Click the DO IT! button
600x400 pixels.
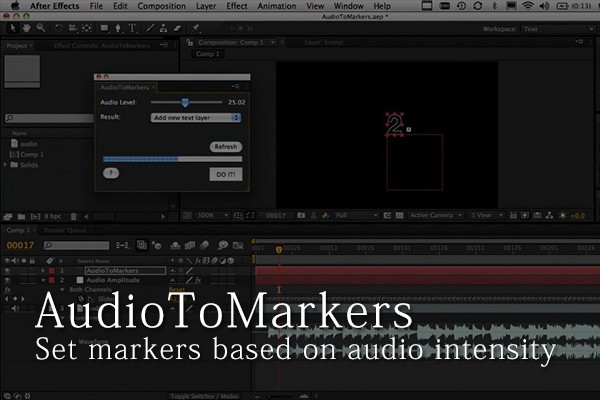[226, 174]
